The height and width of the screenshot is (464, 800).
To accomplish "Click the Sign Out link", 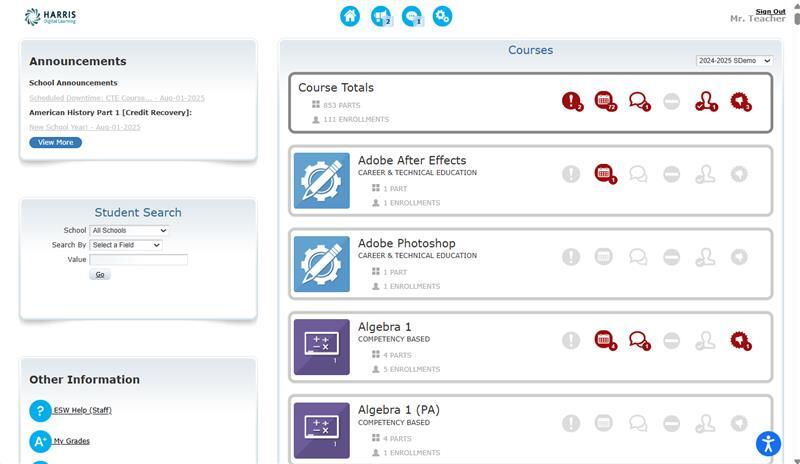I will 770,11.
